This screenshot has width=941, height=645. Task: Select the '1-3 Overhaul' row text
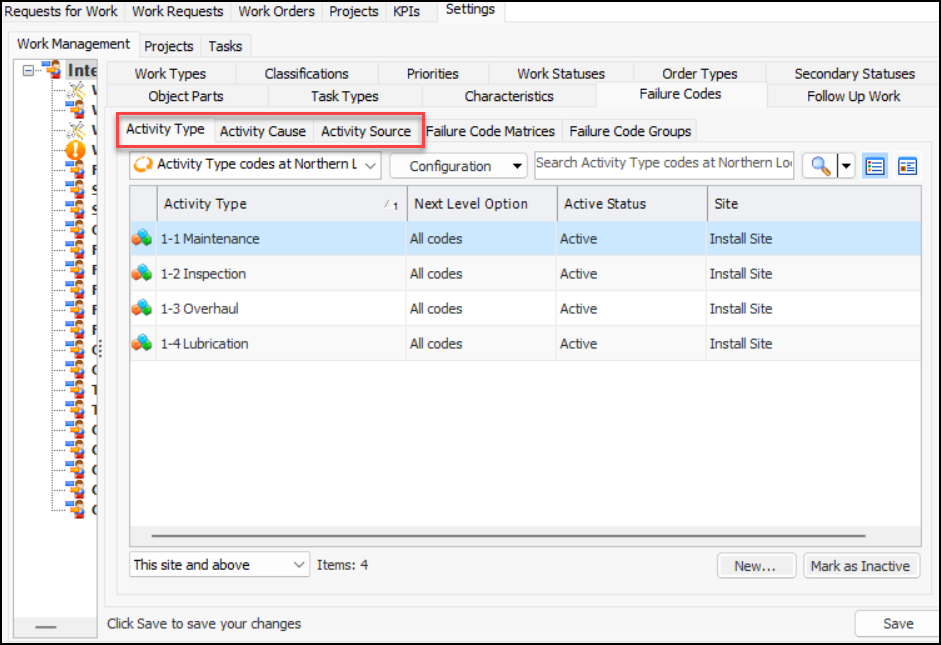point(199,308)
